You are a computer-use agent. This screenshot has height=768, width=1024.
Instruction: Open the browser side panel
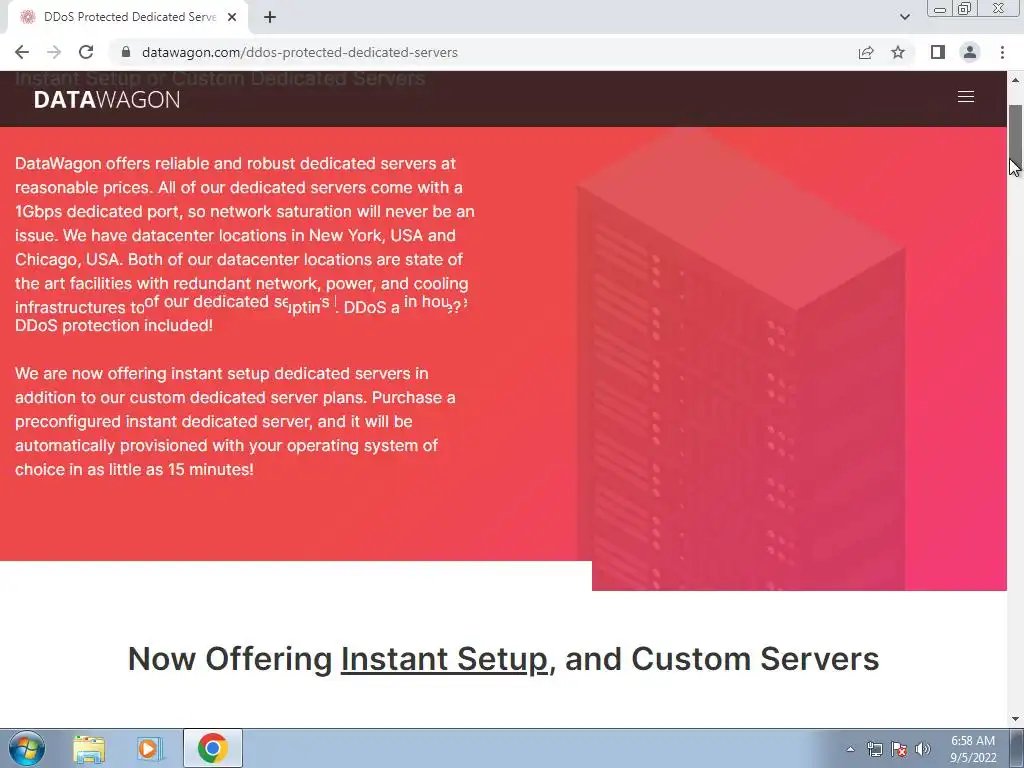coord(938,52)
